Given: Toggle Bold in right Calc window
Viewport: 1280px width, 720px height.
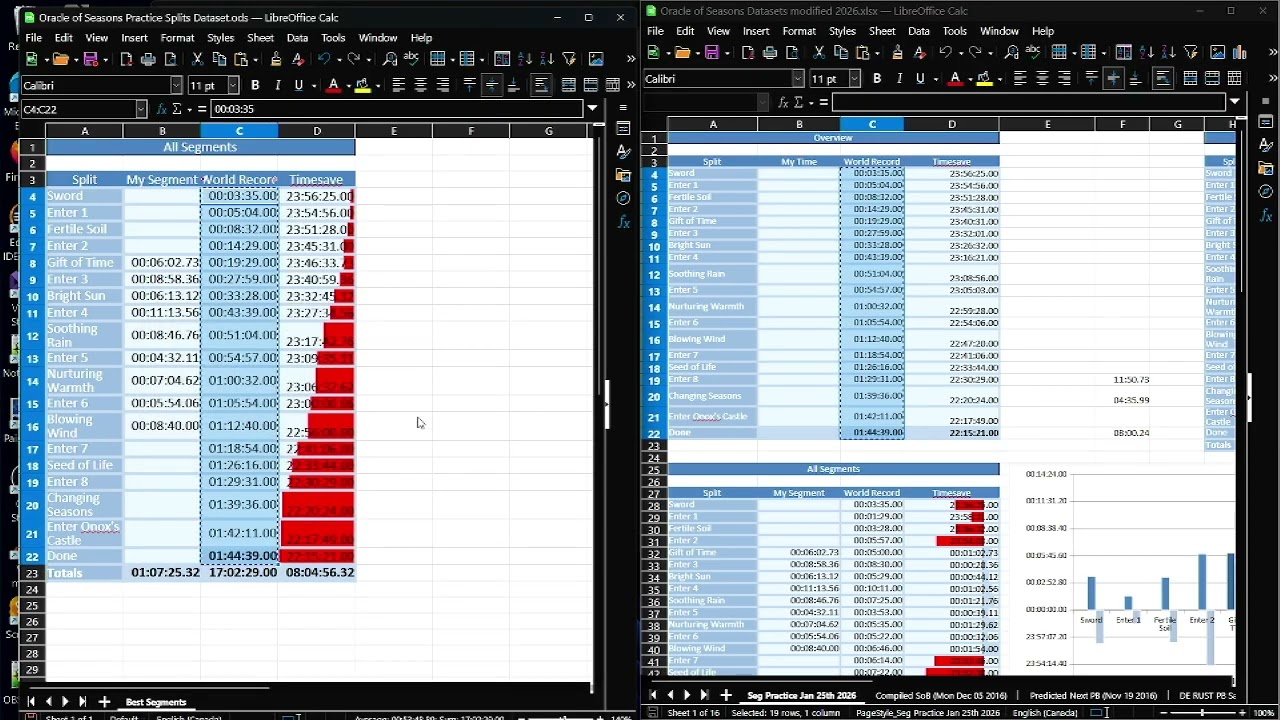Looking at the screenshot, I should tap(877, 79).
